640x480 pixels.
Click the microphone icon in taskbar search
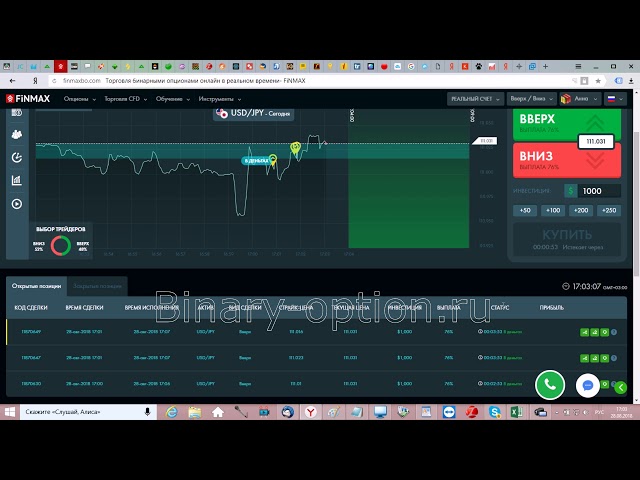click(x=147, y=411)
